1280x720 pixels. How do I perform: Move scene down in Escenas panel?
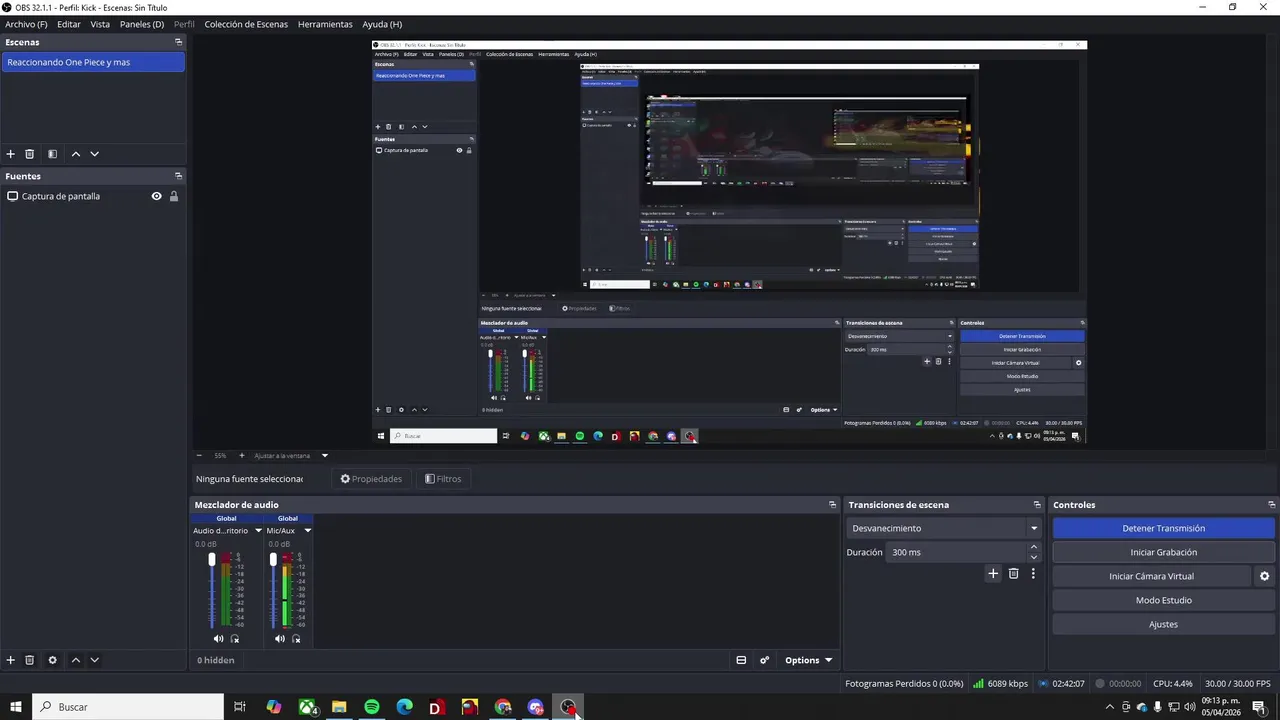(x=95, y=154)
